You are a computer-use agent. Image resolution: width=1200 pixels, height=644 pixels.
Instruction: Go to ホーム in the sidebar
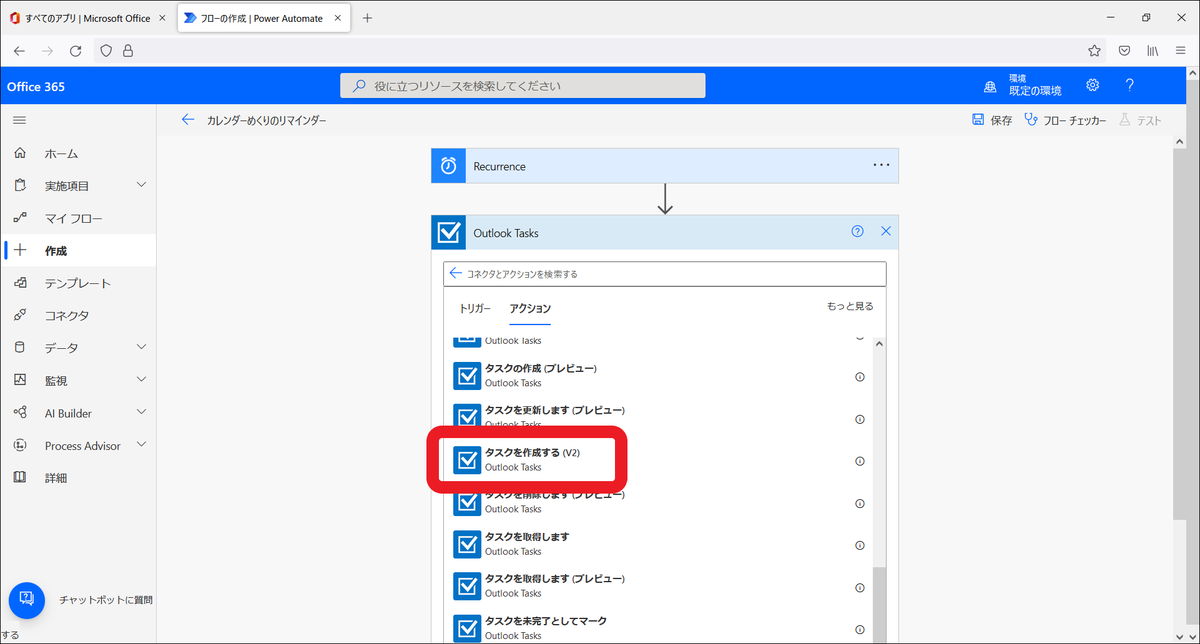click(61, 154)
